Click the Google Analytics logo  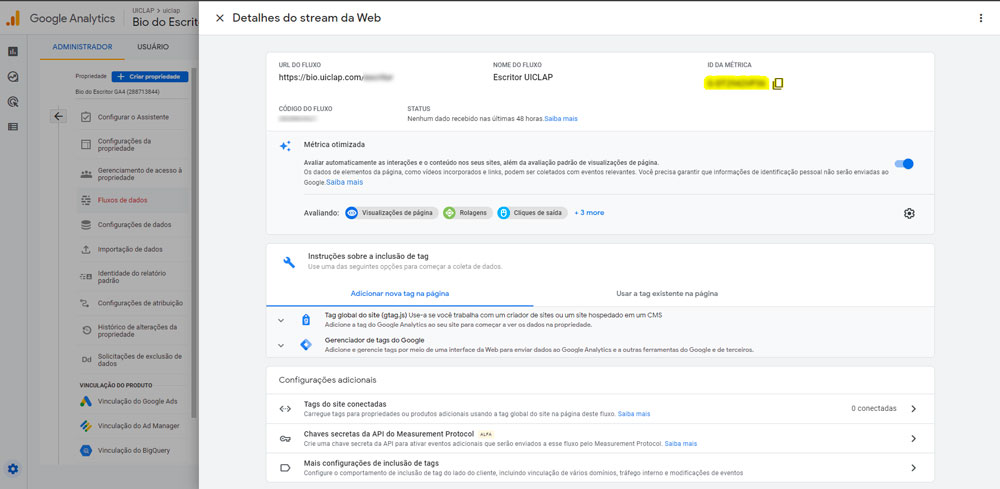(13, 18)
